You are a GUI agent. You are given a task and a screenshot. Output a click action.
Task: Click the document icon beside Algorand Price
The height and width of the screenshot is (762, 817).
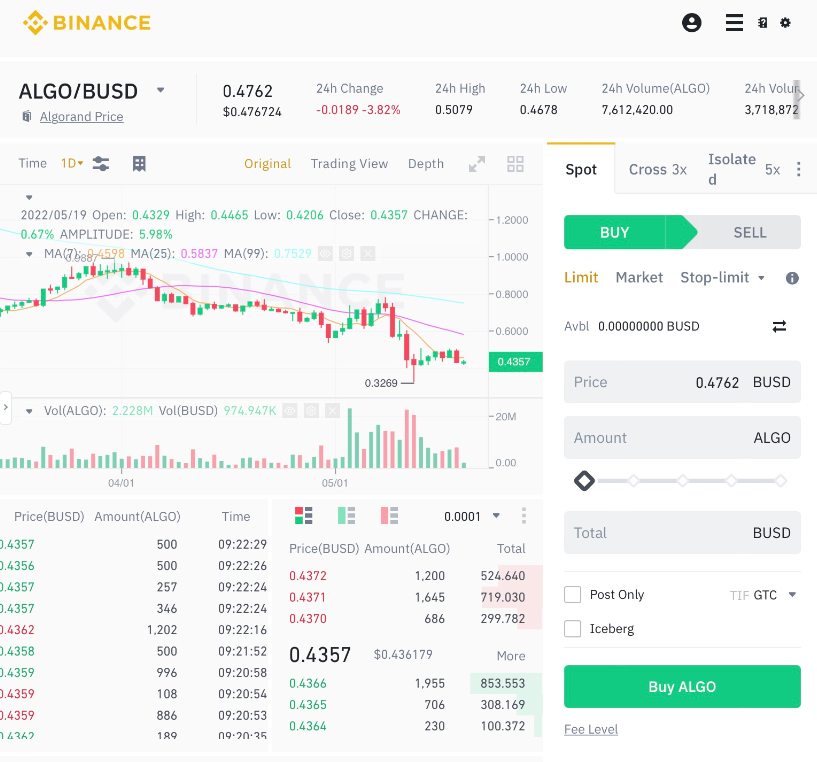click(27, 116)
